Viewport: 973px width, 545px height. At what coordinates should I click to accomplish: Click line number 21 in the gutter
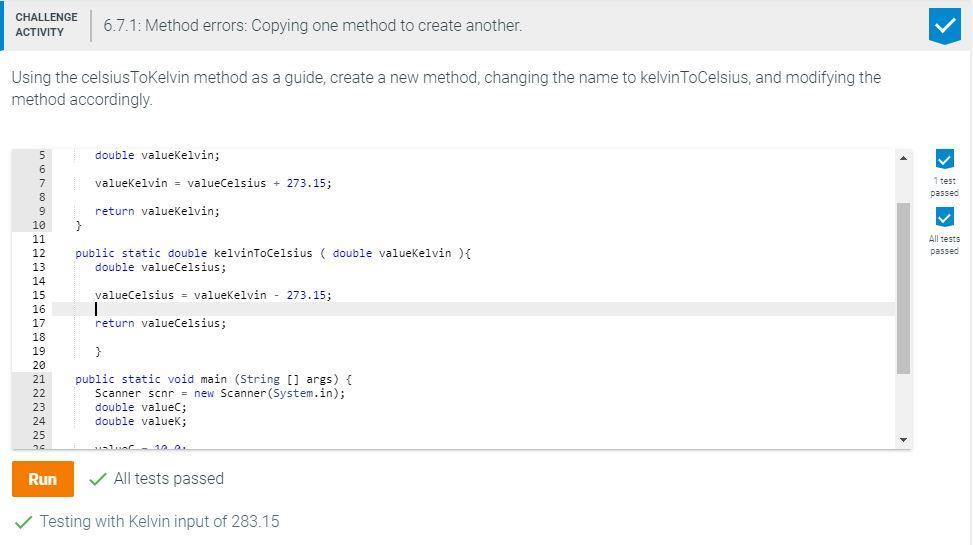[38, 379]
